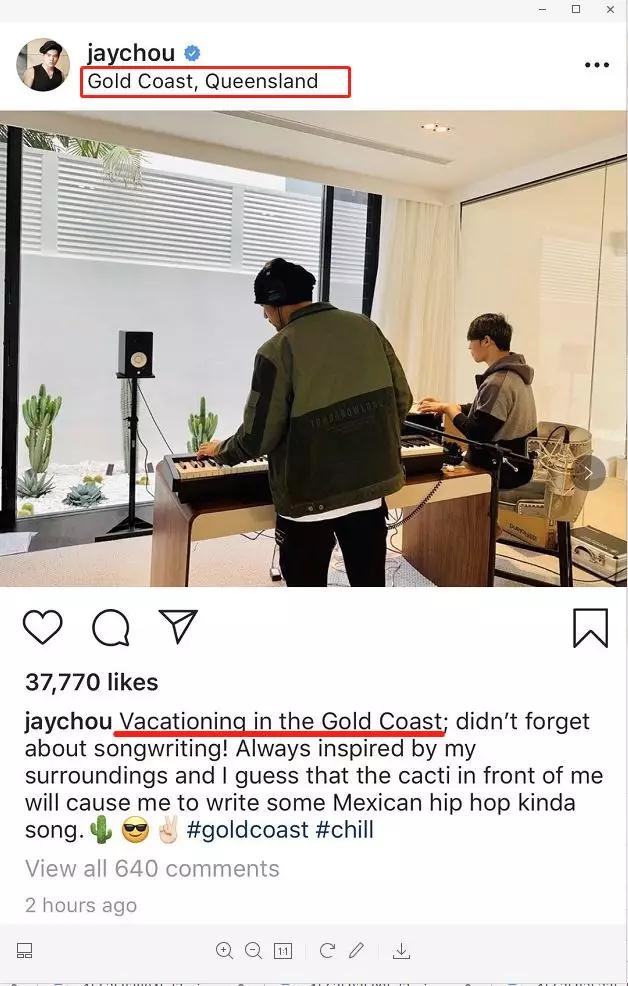Screen dimensions: 628x986
Task: Zoom out with the magnifier minus icon
Action: (253, 950)
